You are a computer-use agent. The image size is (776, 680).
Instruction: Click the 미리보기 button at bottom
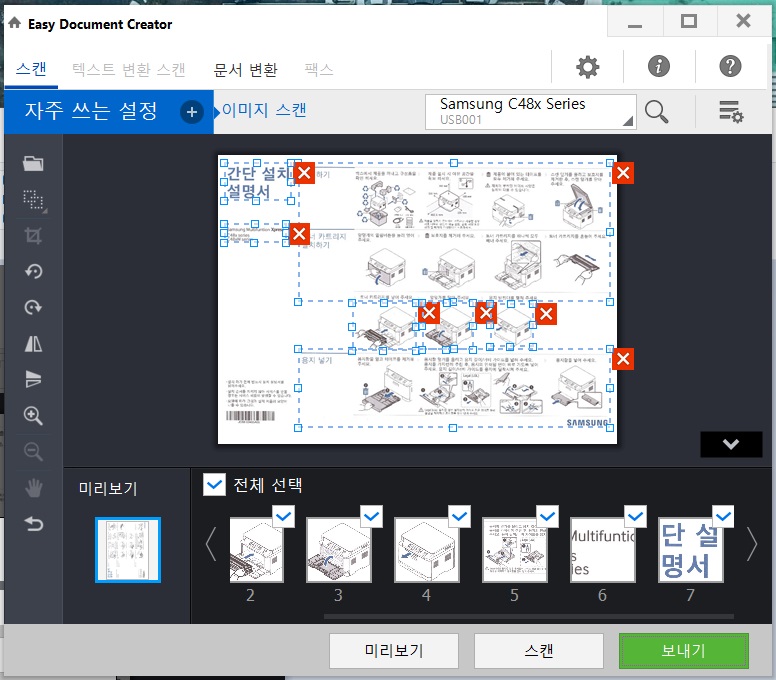click(x=394, y=650)
